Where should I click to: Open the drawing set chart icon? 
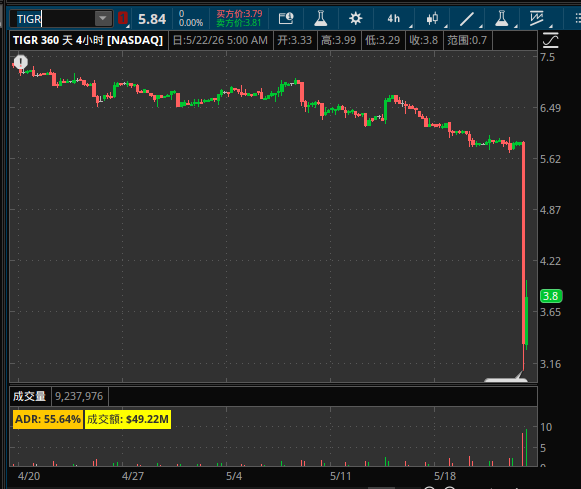coord(536,18)
